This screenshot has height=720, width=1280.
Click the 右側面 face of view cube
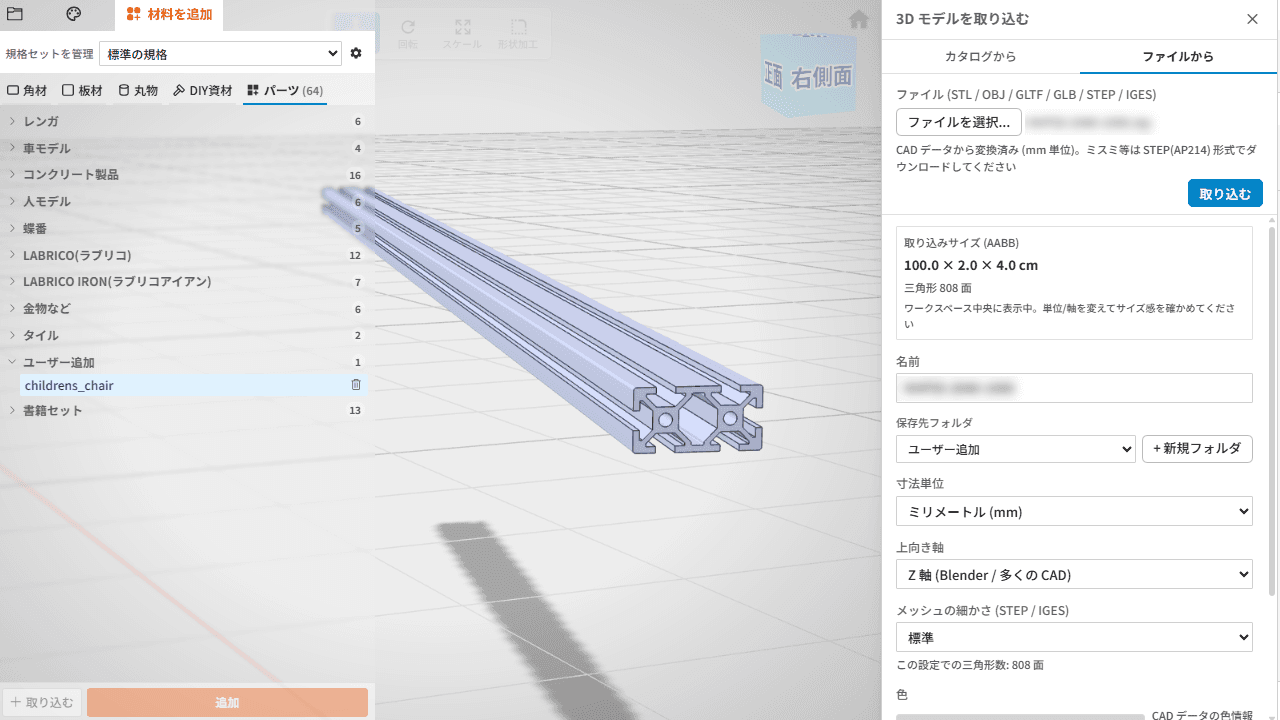[822, 78]
